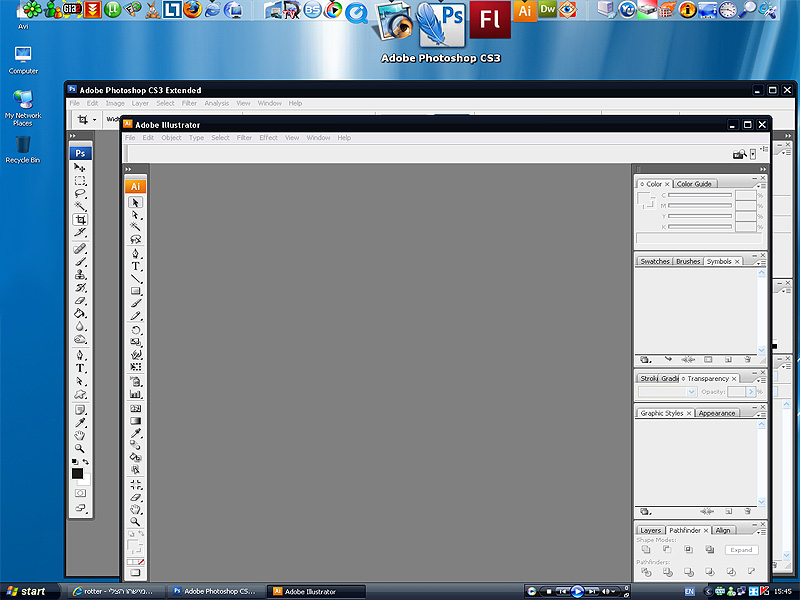Select the Illustrator Type tool

pyautogui.click(x=136, y=266)
